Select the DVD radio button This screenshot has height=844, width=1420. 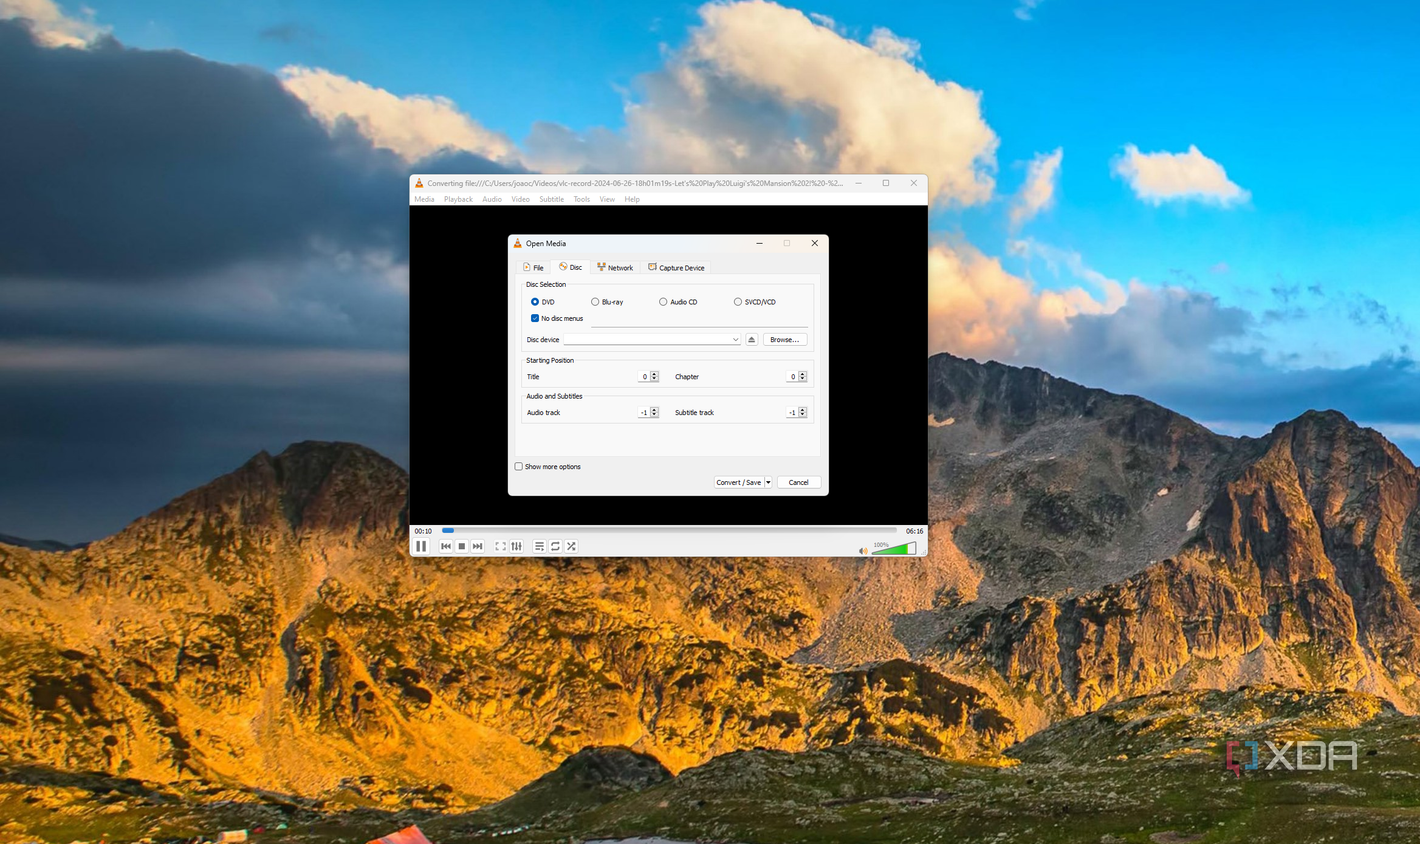535,302
